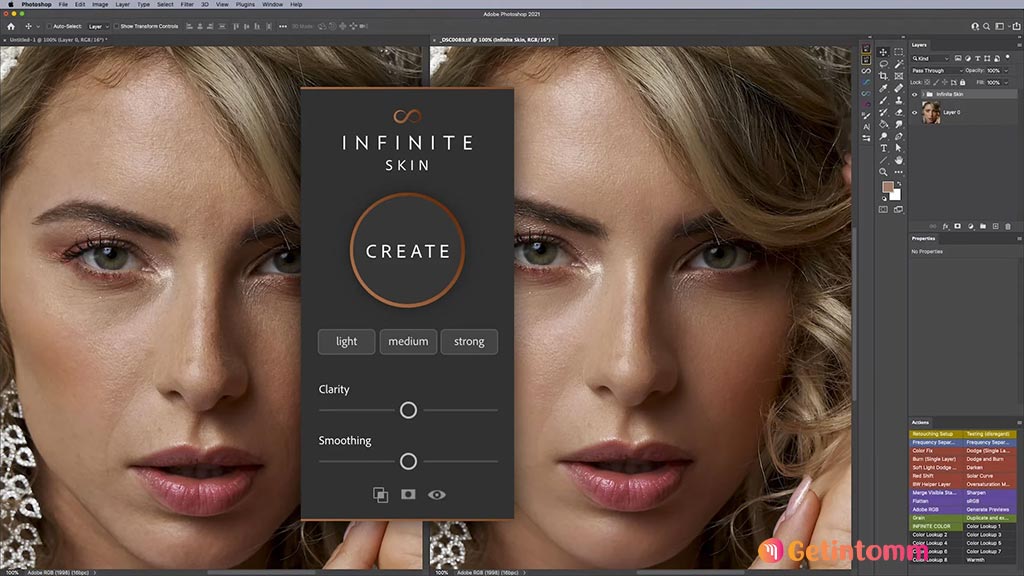Select the Frame tool

pyautogui.click(x=899, y=76)
